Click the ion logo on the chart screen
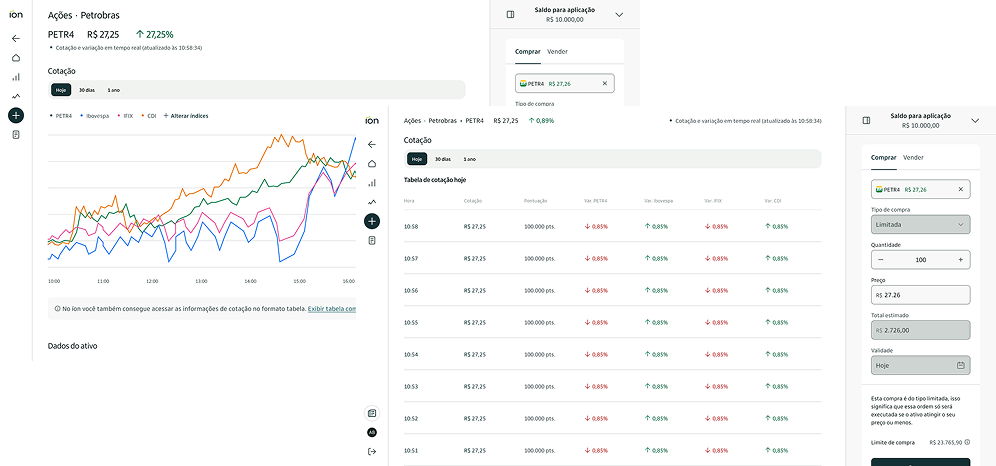The width and height of the screenshot is (996, 466). 16,15
